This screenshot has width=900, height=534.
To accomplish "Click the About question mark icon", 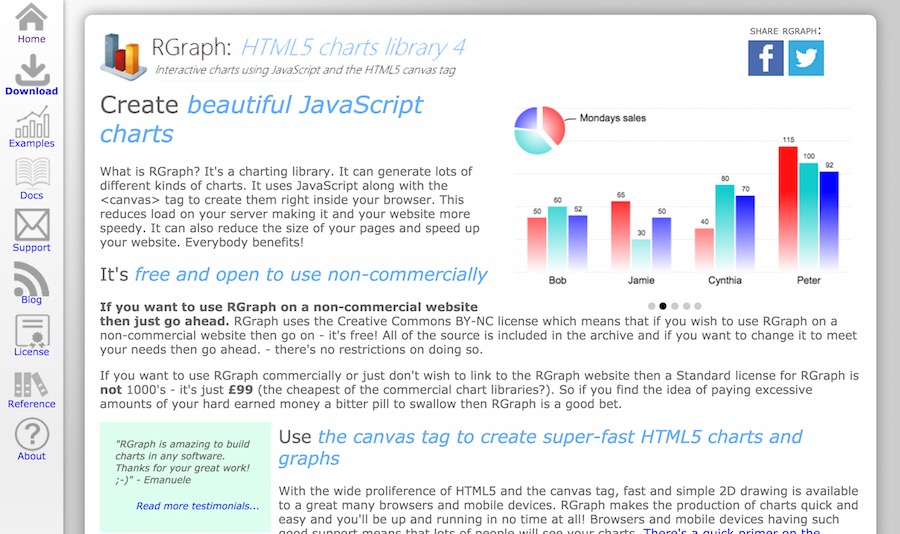I will click(x=32, y=434).
